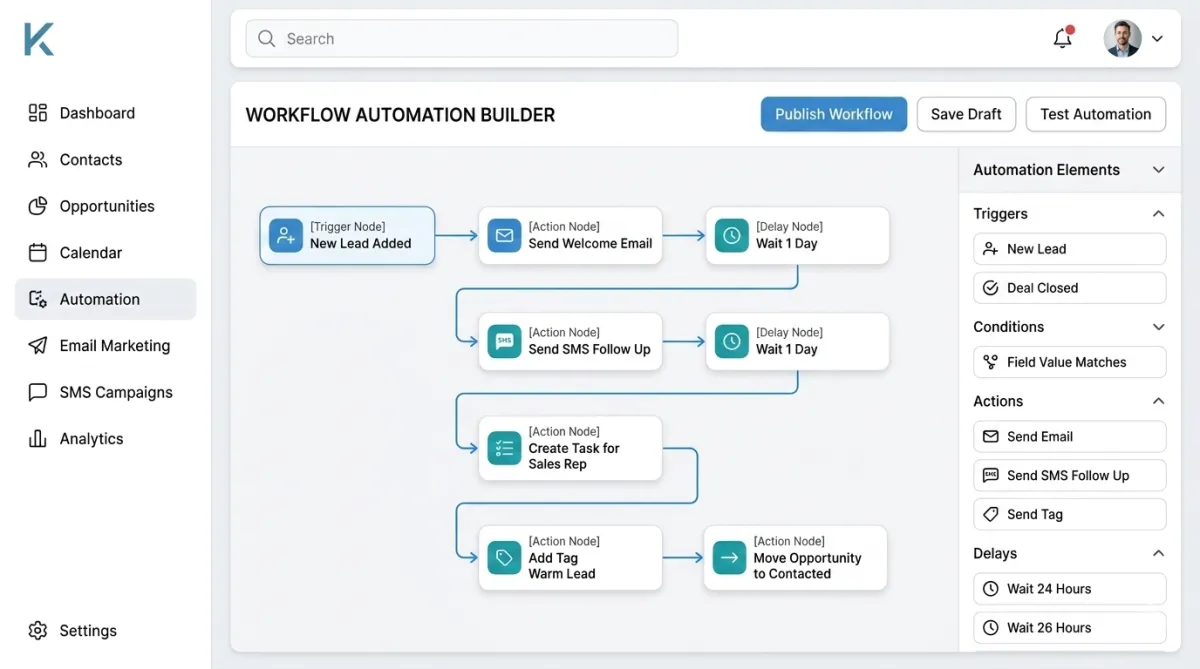
Task: Go to Contacts in the sidebar
Action: tap(105, 160)
